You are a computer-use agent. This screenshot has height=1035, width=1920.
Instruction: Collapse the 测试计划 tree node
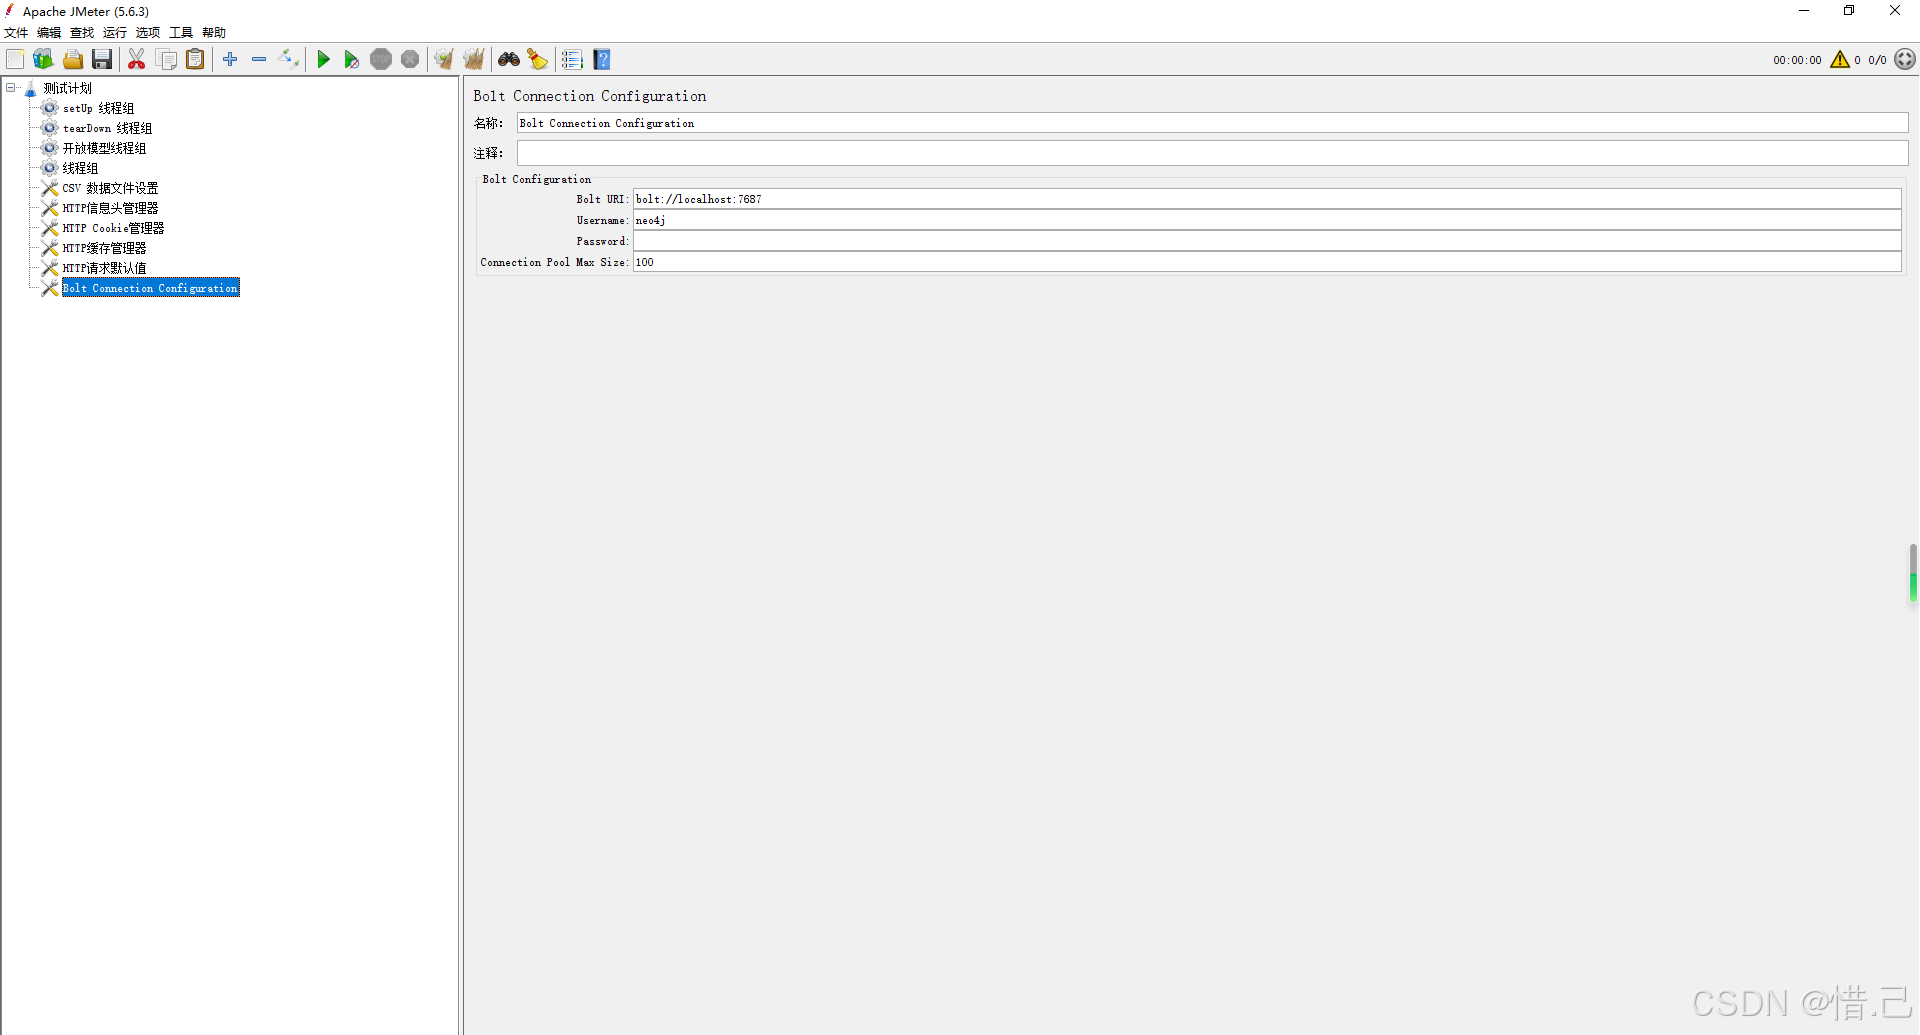click(11, 88)
